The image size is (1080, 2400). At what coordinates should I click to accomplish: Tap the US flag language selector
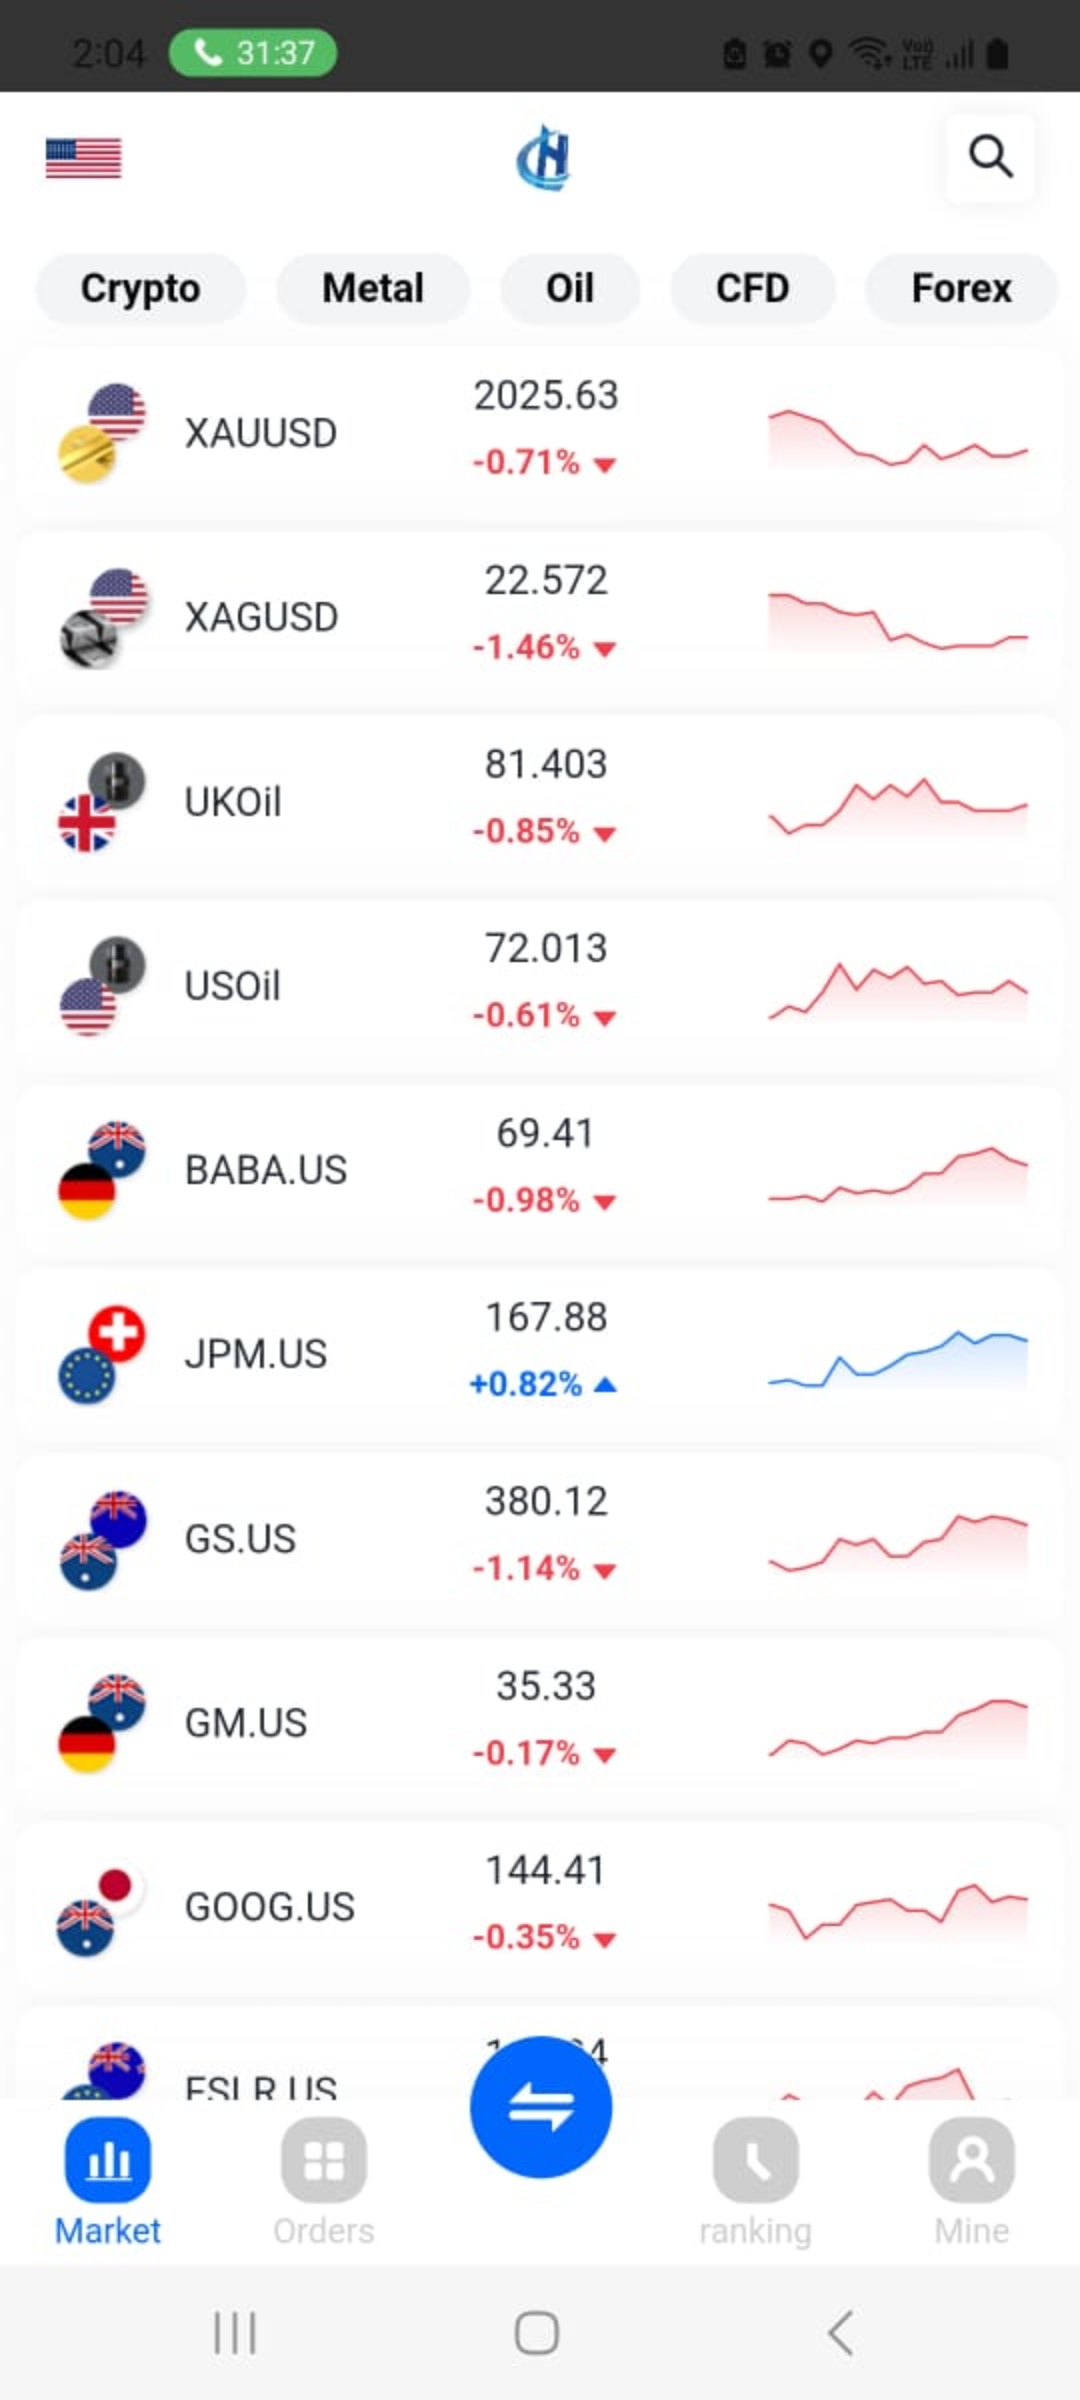83,158
